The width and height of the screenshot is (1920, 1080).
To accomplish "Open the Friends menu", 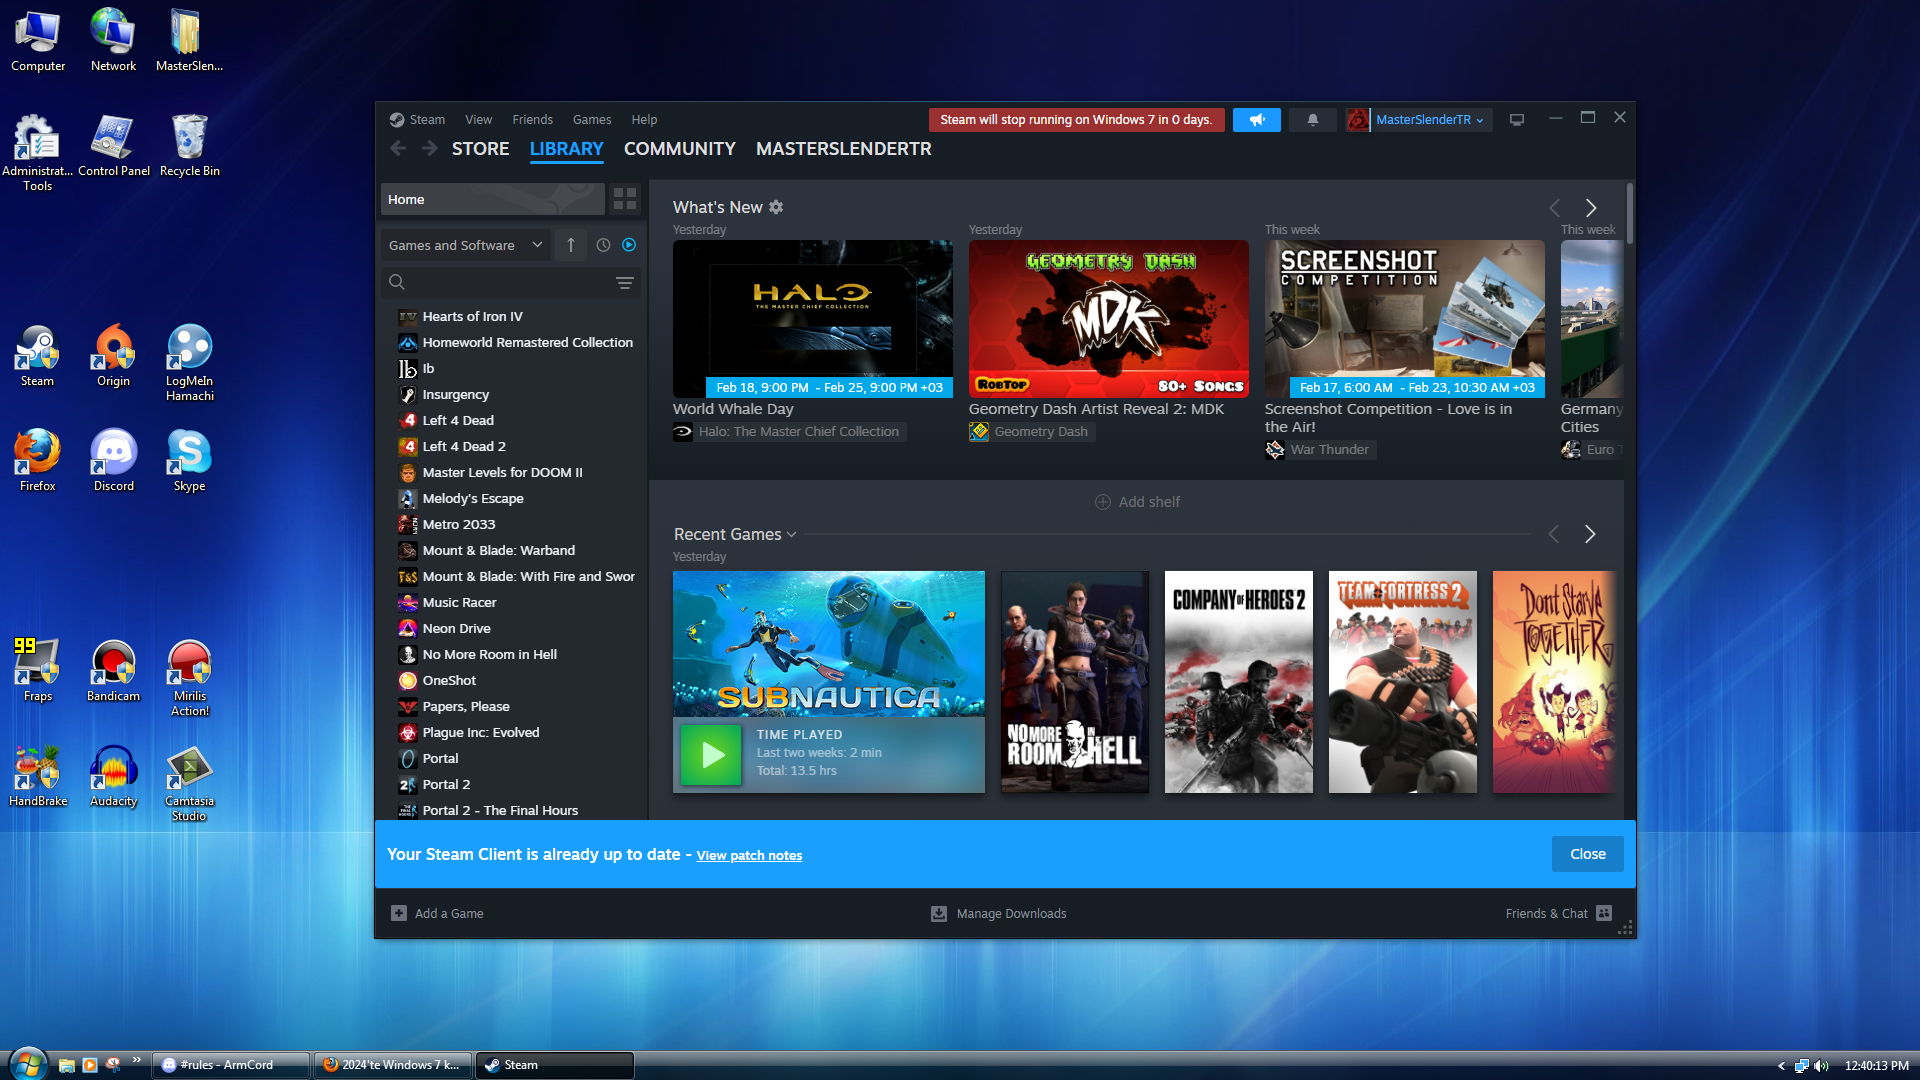I will pyautogui.click(x=532, y=120).
